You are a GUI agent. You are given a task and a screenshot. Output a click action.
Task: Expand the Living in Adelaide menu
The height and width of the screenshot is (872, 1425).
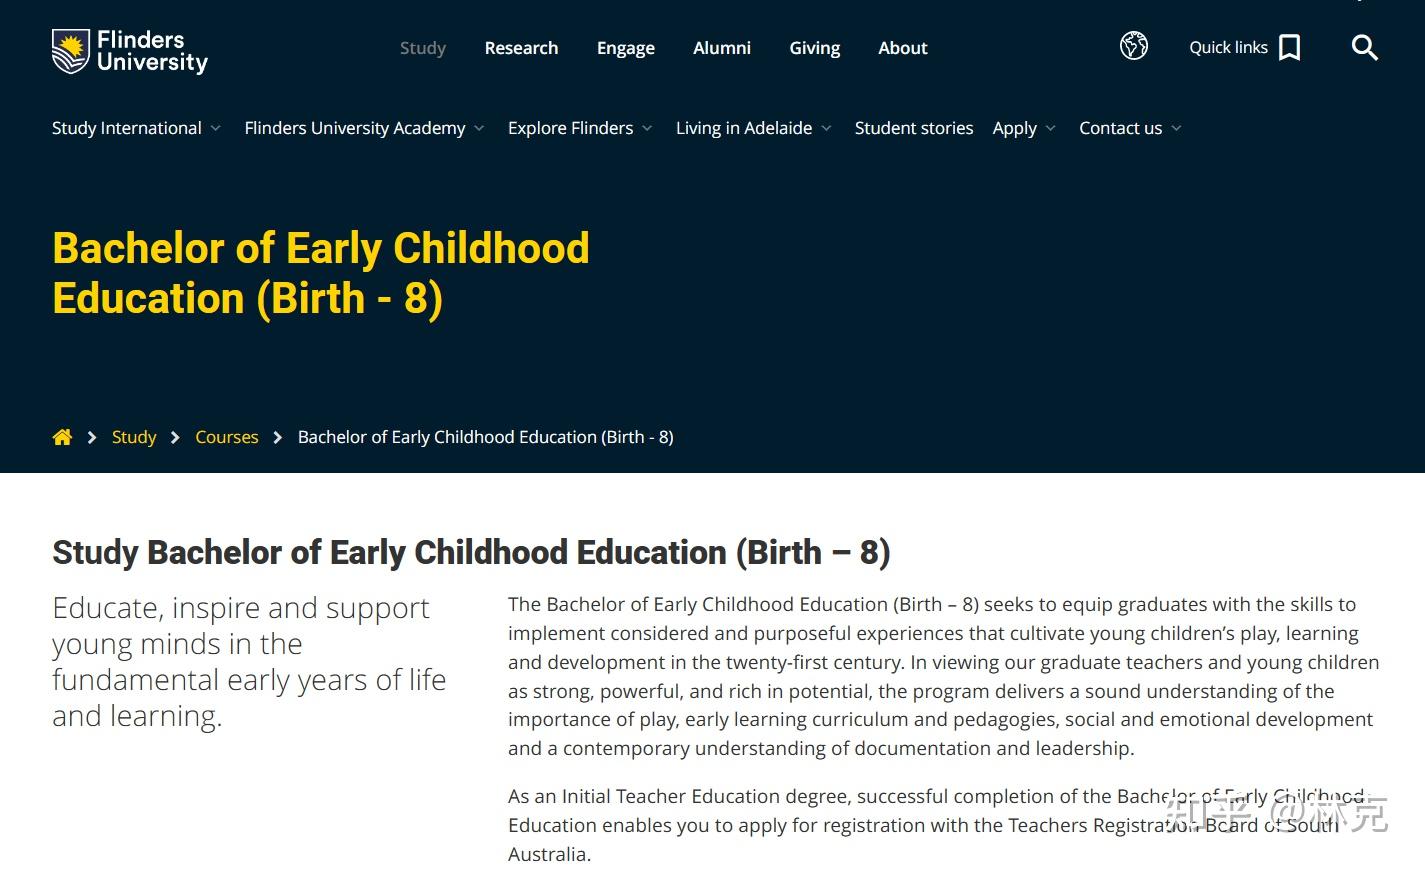coord(753,128)
